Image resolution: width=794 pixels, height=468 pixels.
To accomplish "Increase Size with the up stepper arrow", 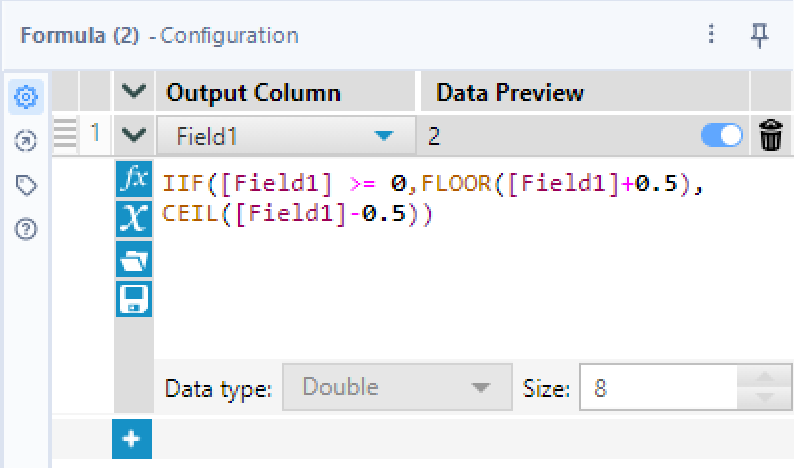I will tap(764, 377).
